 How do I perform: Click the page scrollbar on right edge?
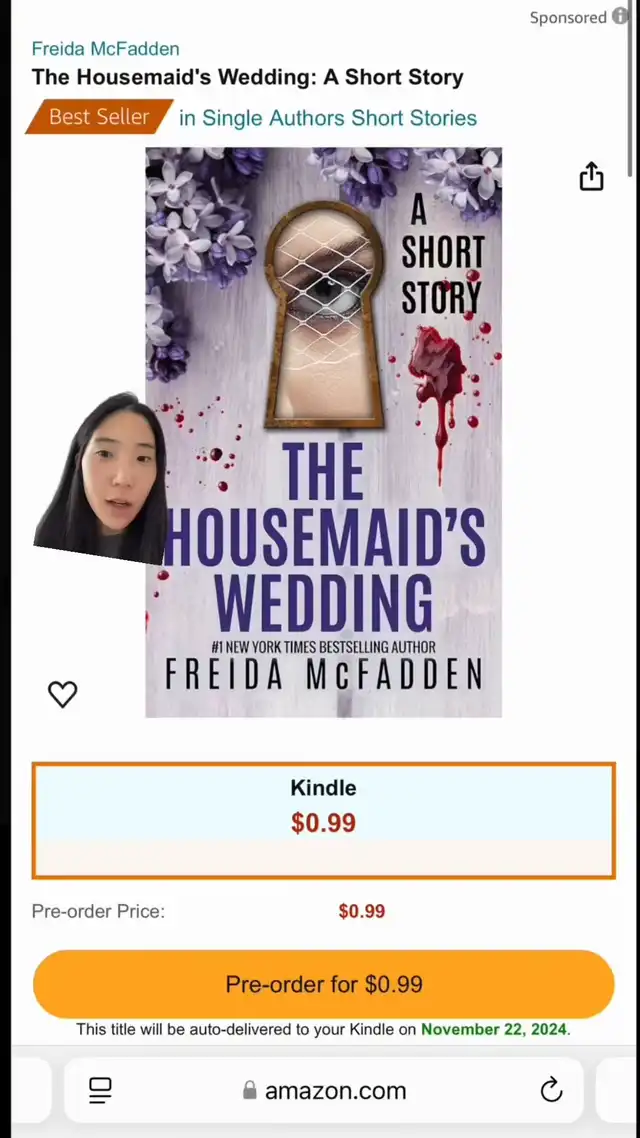pos(631,87)
